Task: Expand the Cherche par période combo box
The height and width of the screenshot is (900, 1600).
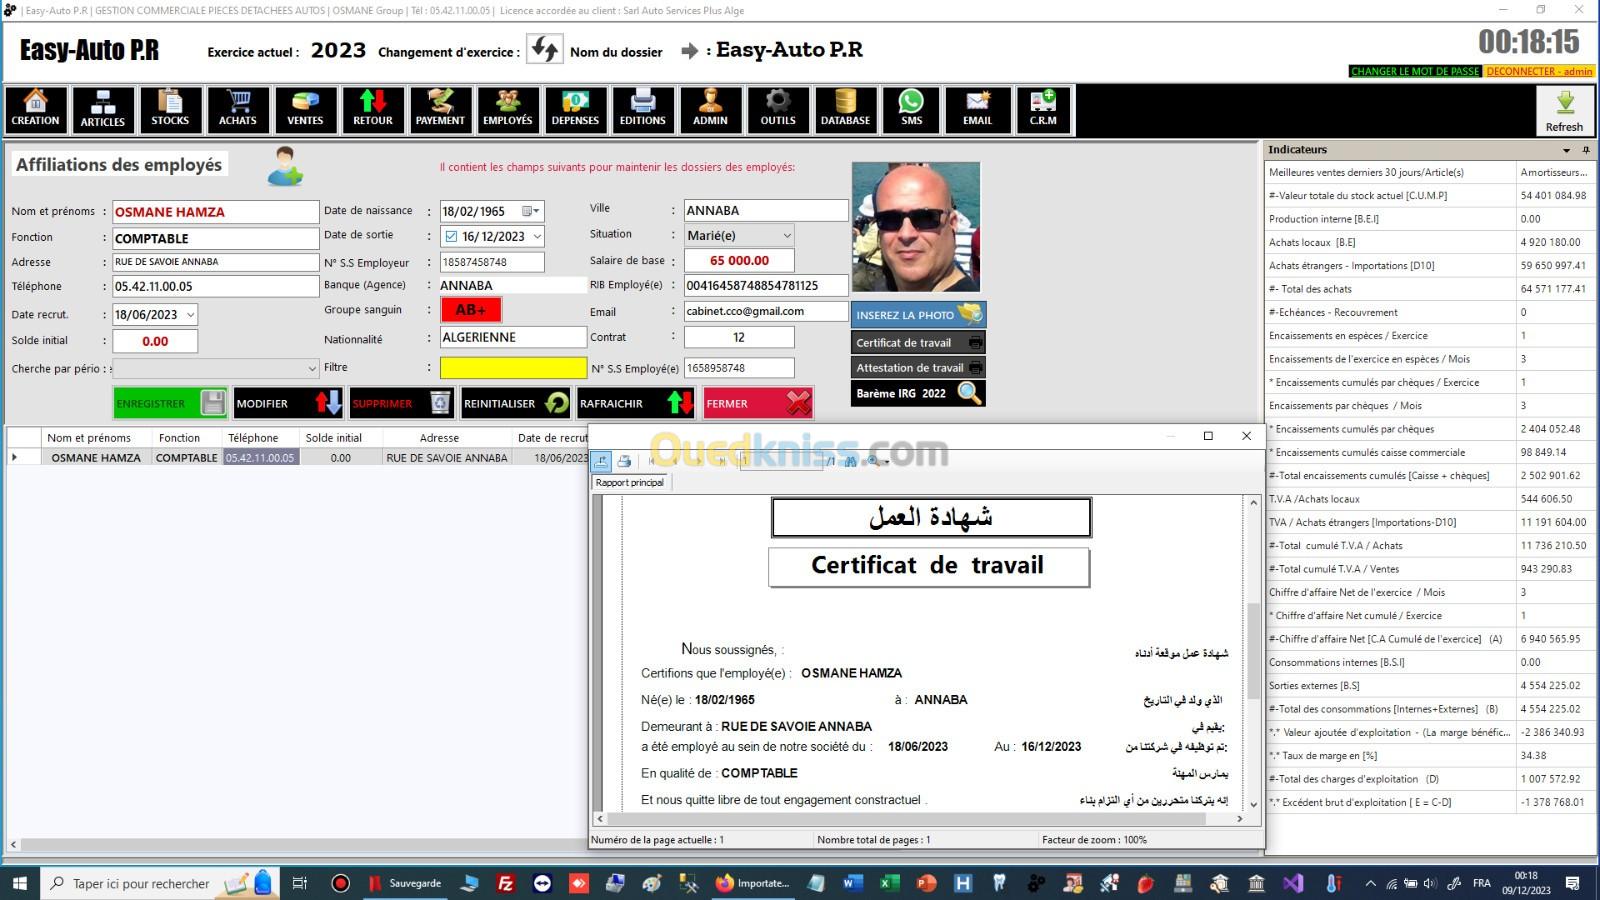Action: point(311,369)
